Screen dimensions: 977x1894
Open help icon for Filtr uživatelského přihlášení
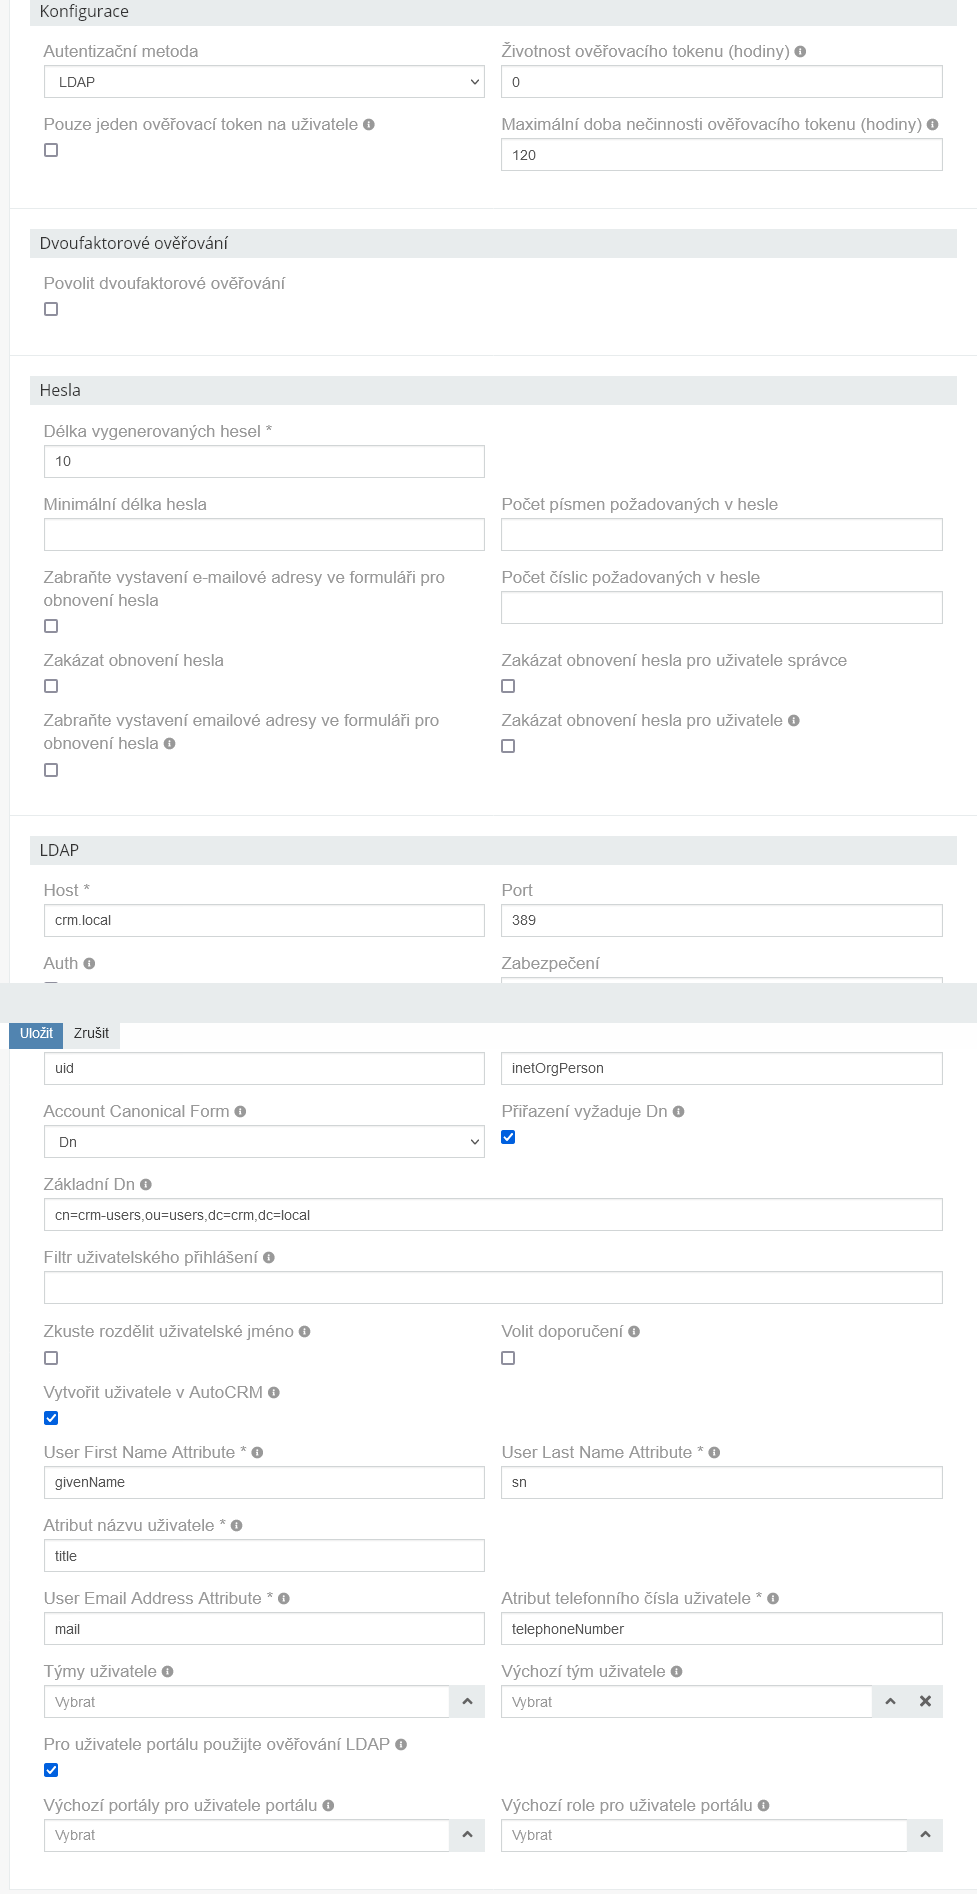[268, 1257]
